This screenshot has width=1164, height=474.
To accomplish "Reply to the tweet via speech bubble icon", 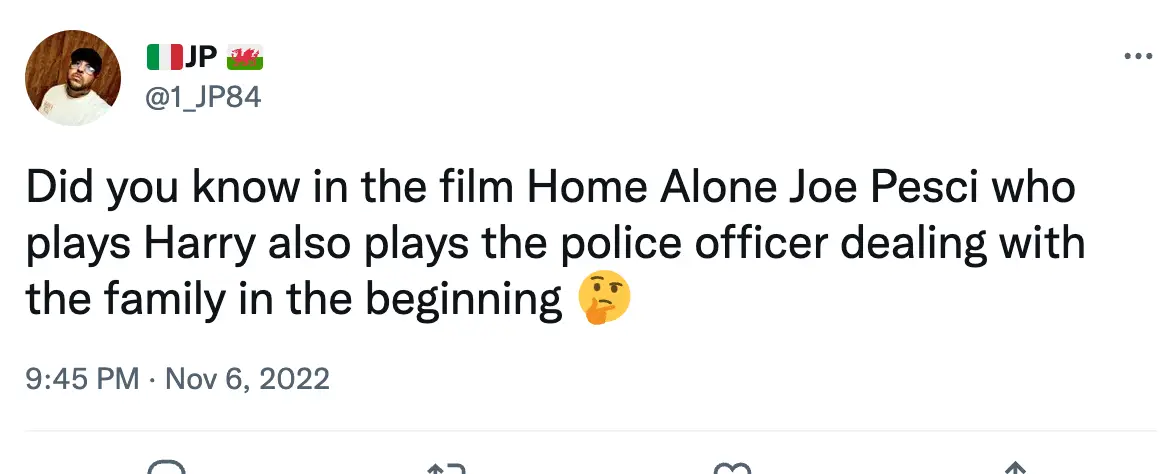I will tap(165, 467).
